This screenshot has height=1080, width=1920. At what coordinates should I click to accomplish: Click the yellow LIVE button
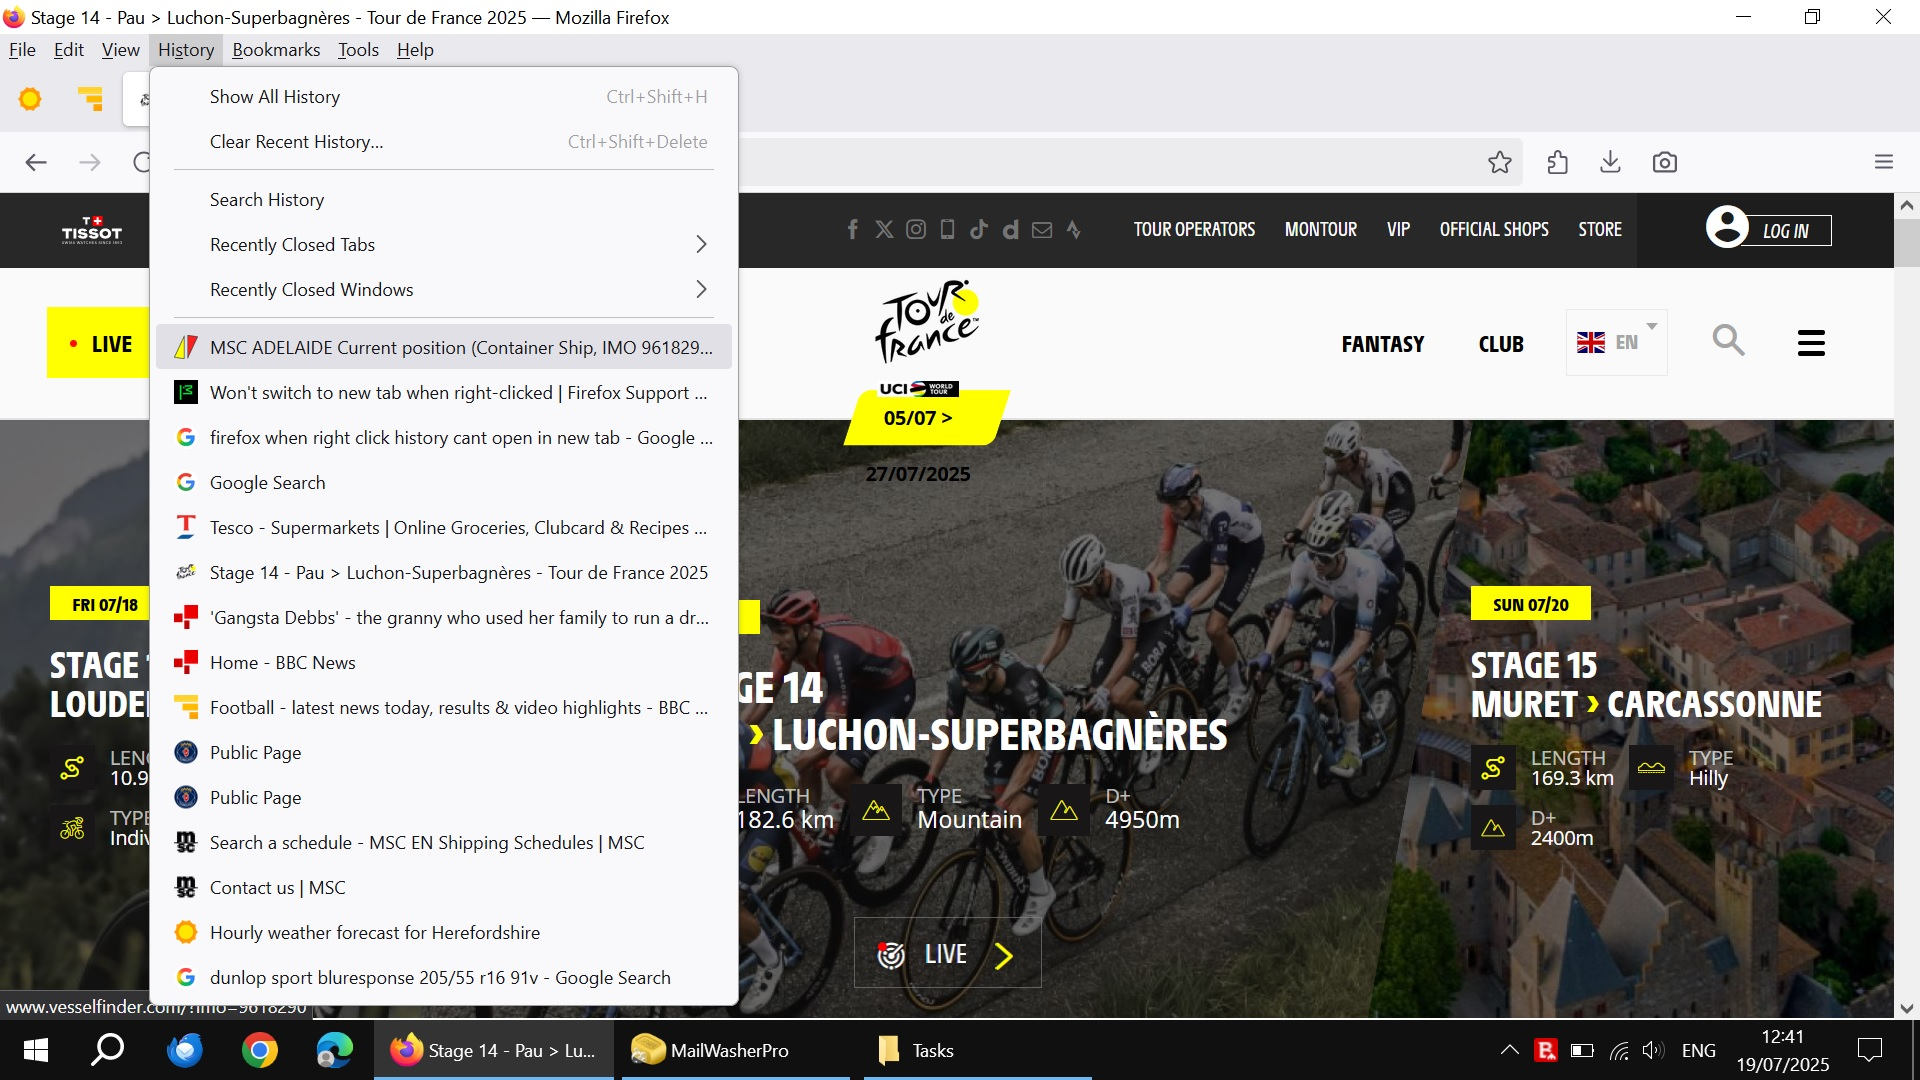tap(99, 343)
